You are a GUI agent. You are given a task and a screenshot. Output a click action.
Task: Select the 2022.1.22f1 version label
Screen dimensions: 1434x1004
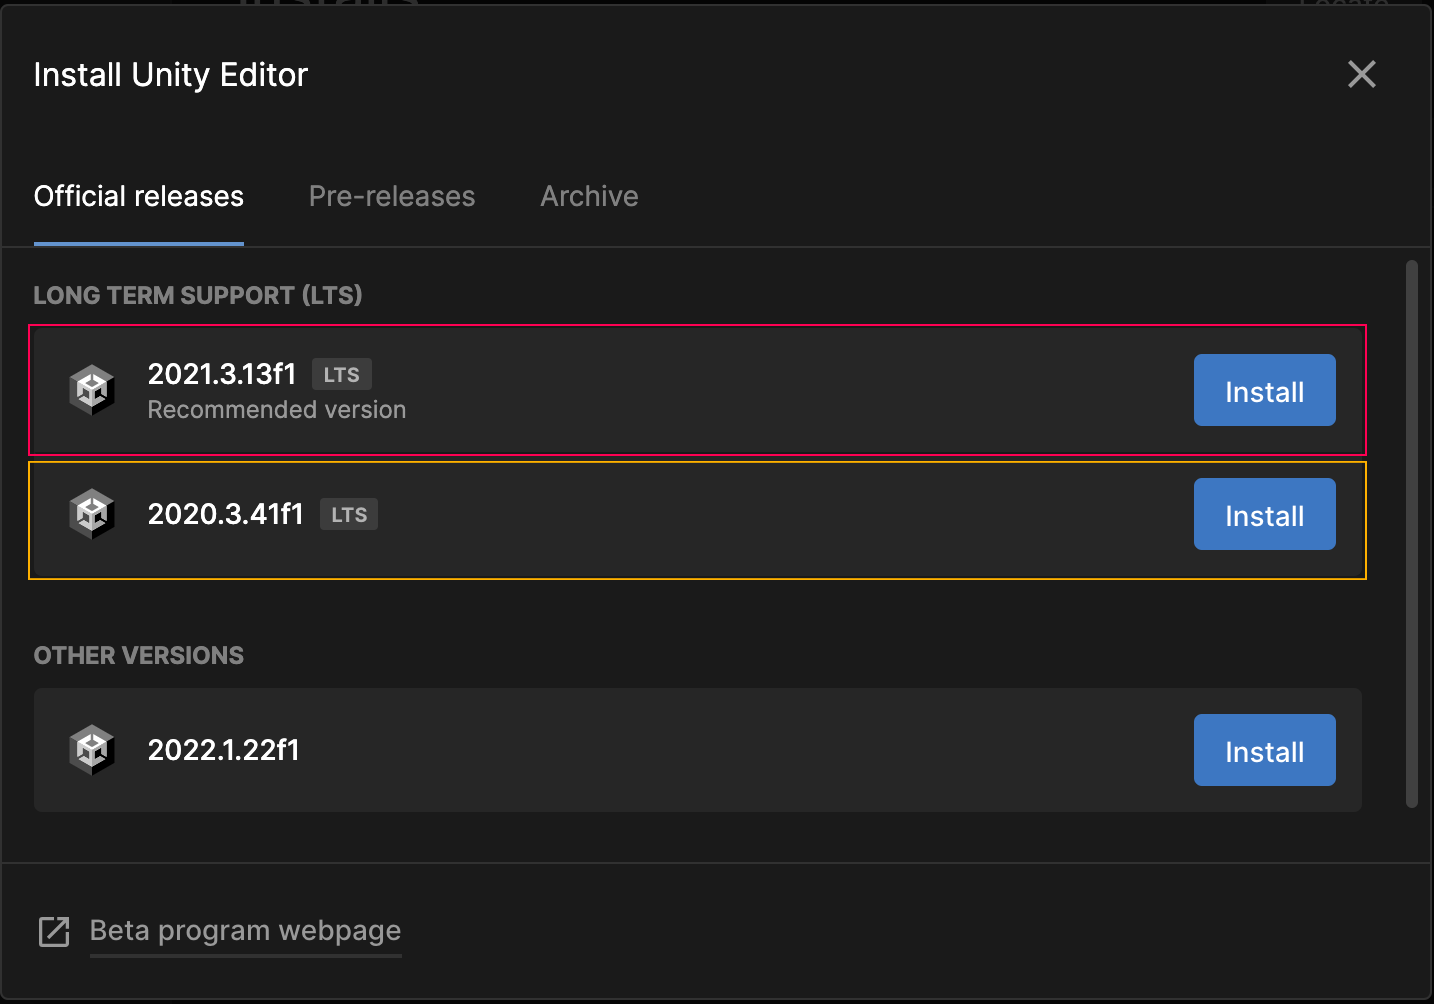pos(223,750)
